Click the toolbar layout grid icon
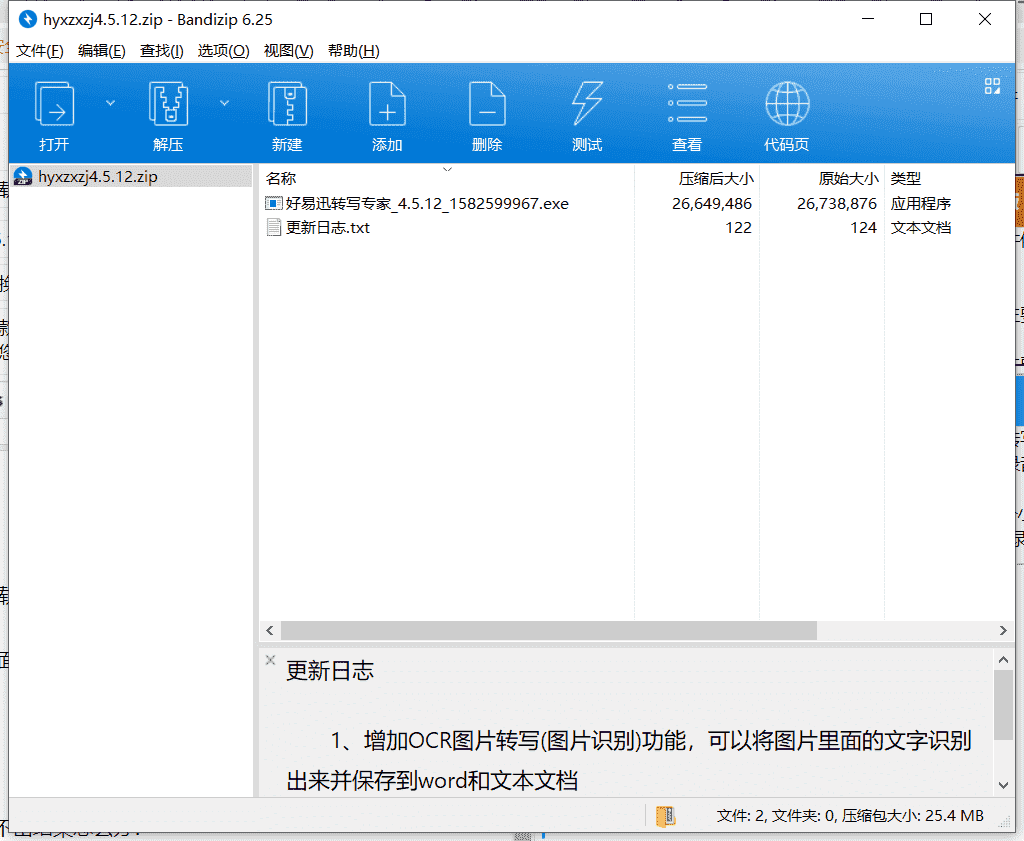 (x=992, y=86)
